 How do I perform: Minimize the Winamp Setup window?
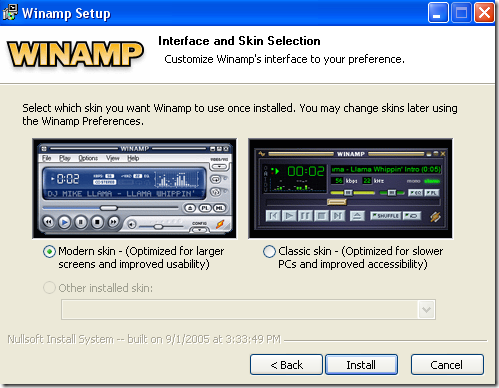(438, 13)
